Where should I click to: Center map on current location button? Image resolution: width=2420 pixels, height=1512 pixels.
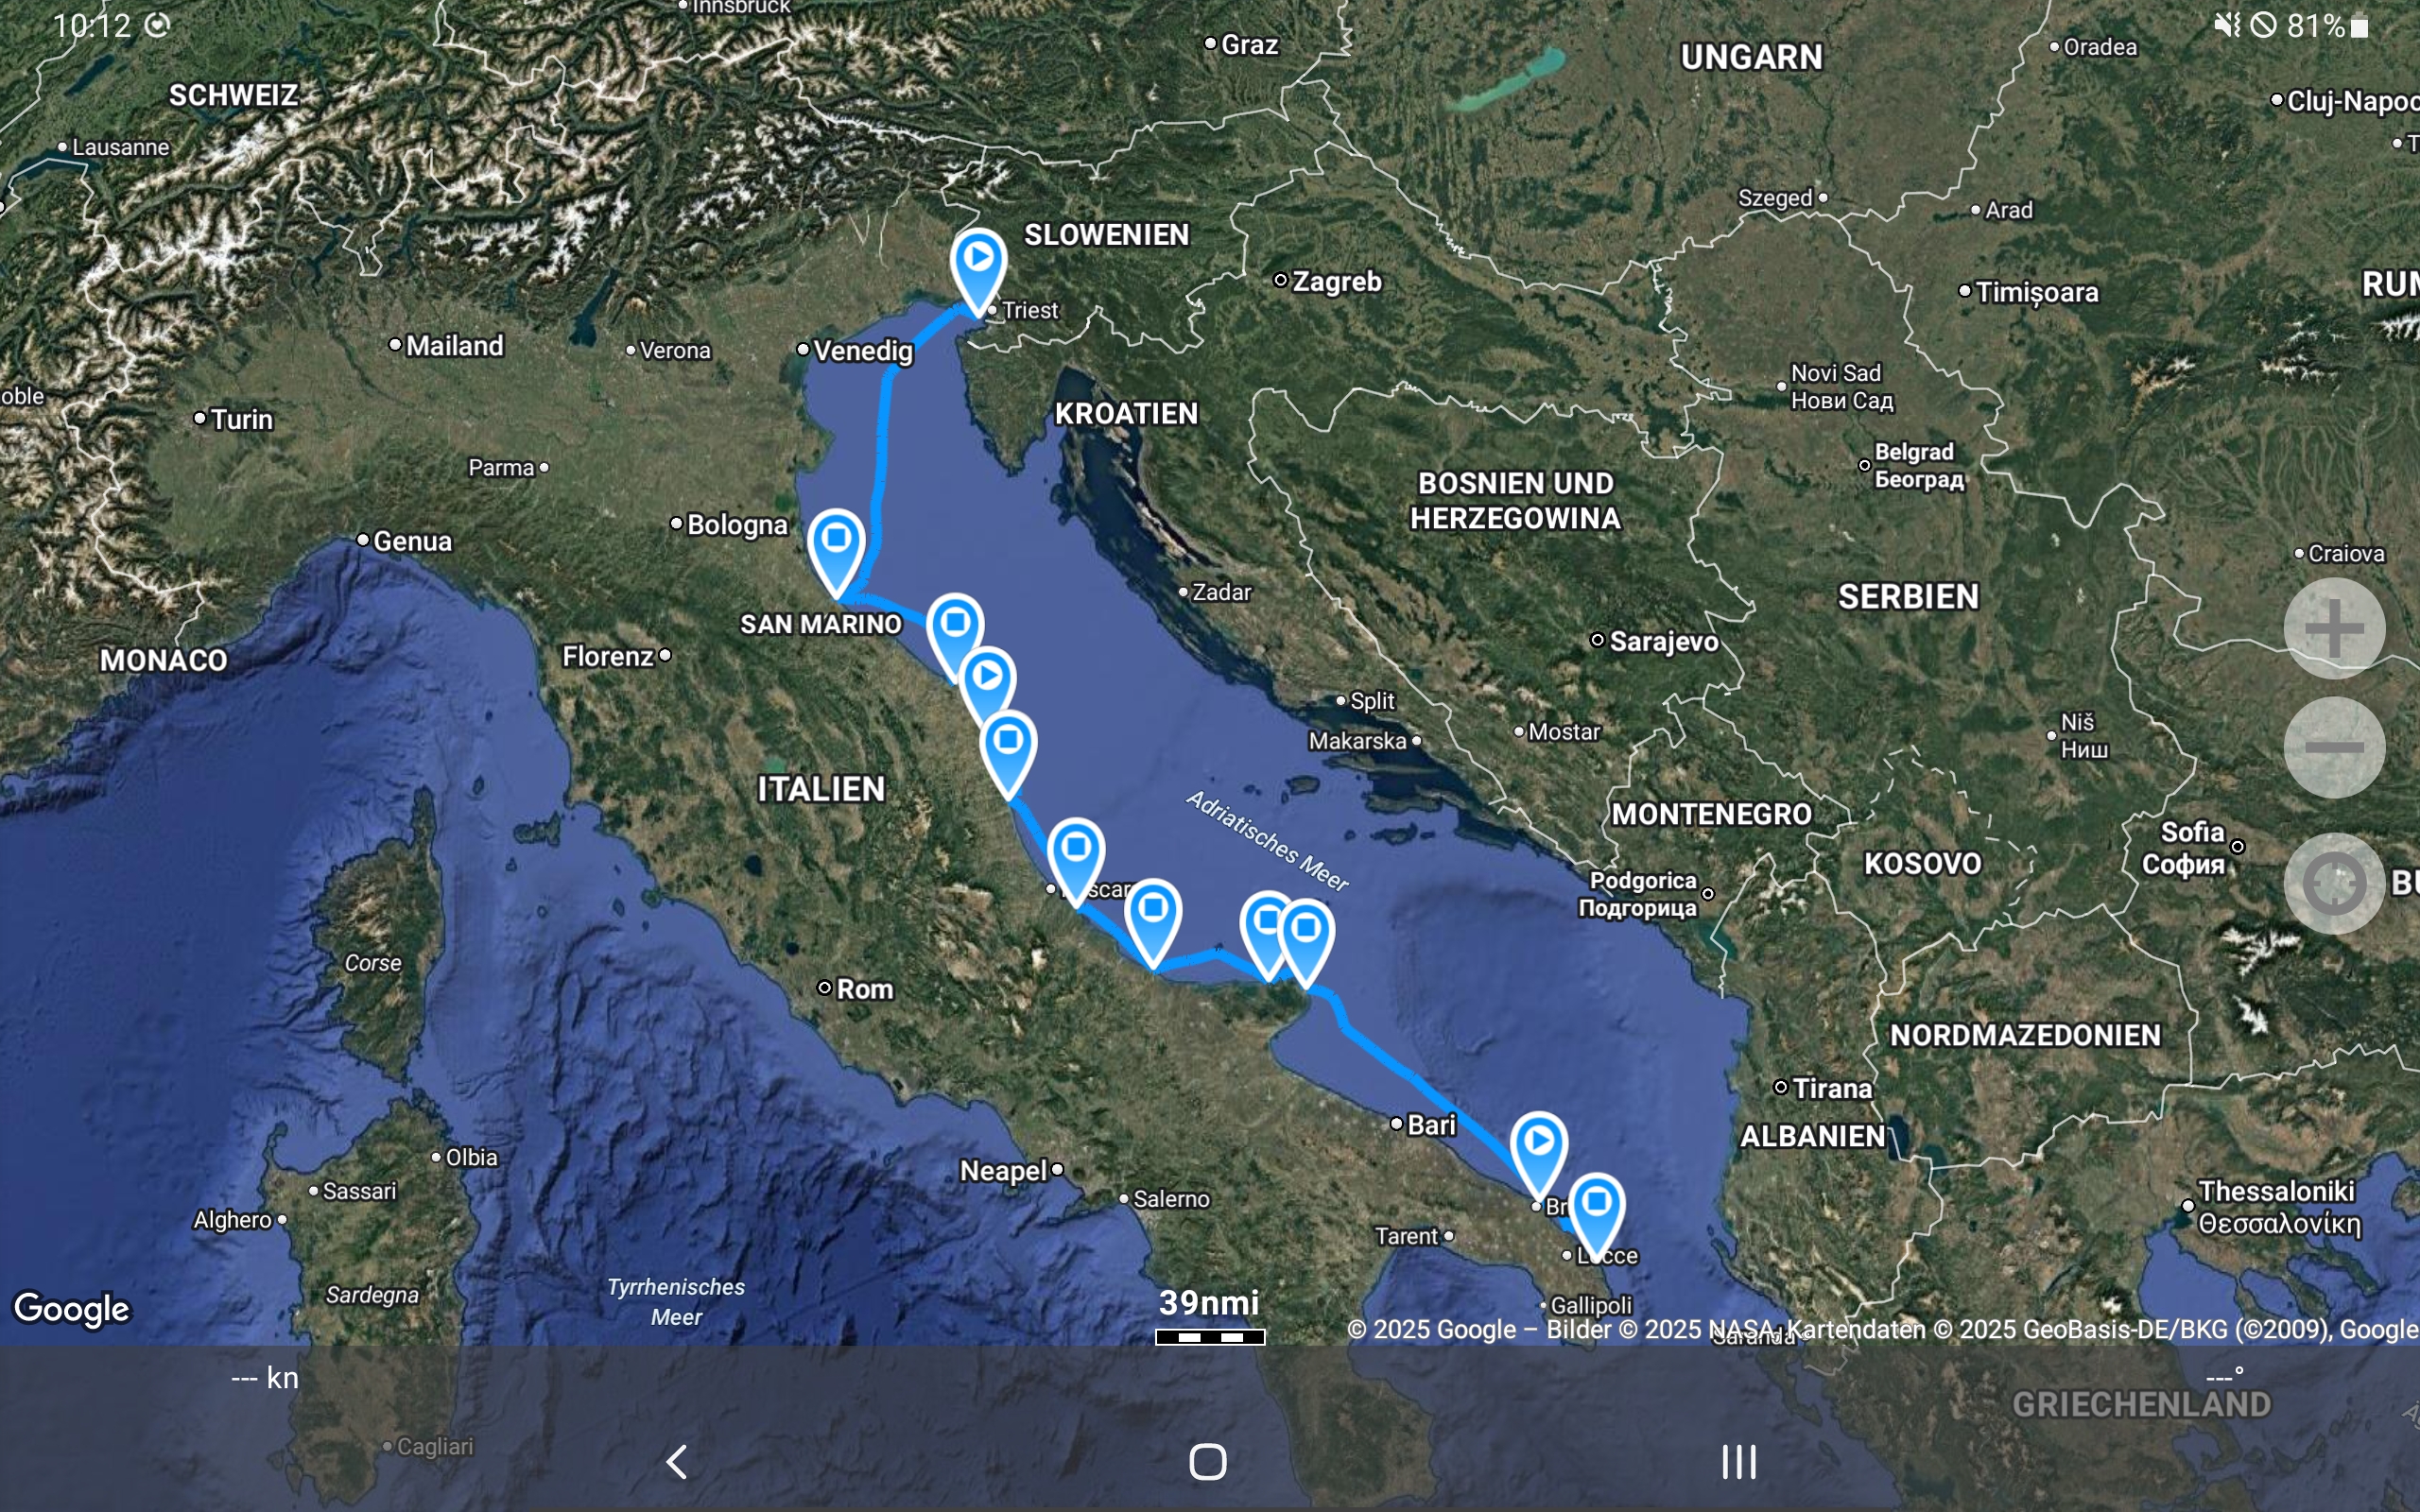(x=2334, y=883)
